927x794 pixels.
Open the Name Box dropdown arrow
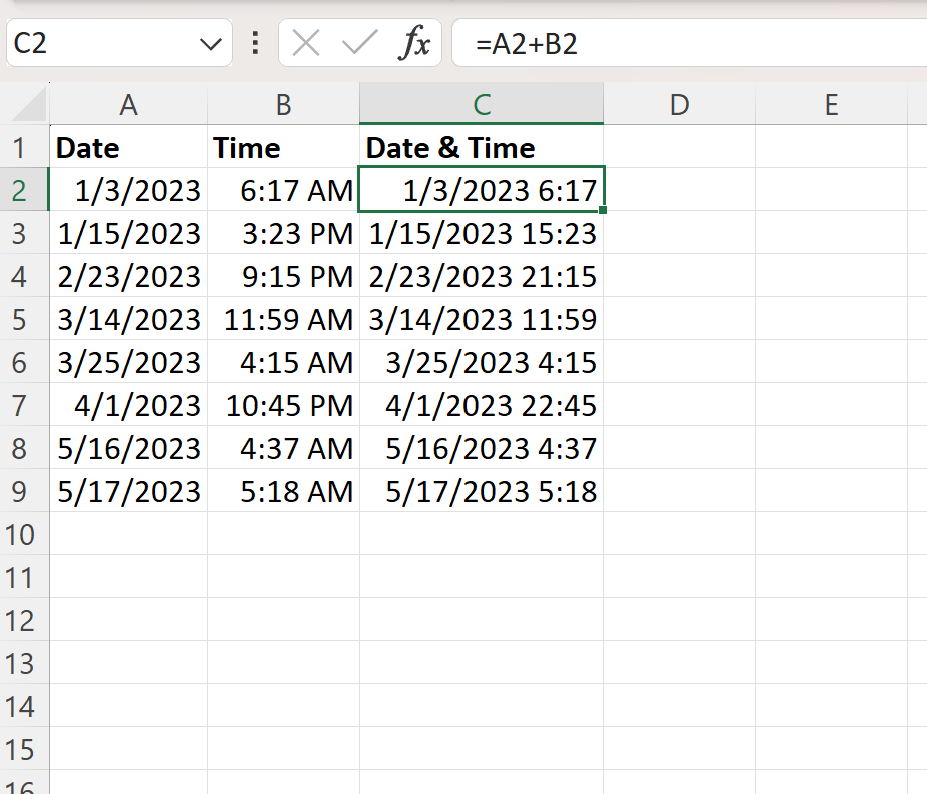click(x=210, y=44)
